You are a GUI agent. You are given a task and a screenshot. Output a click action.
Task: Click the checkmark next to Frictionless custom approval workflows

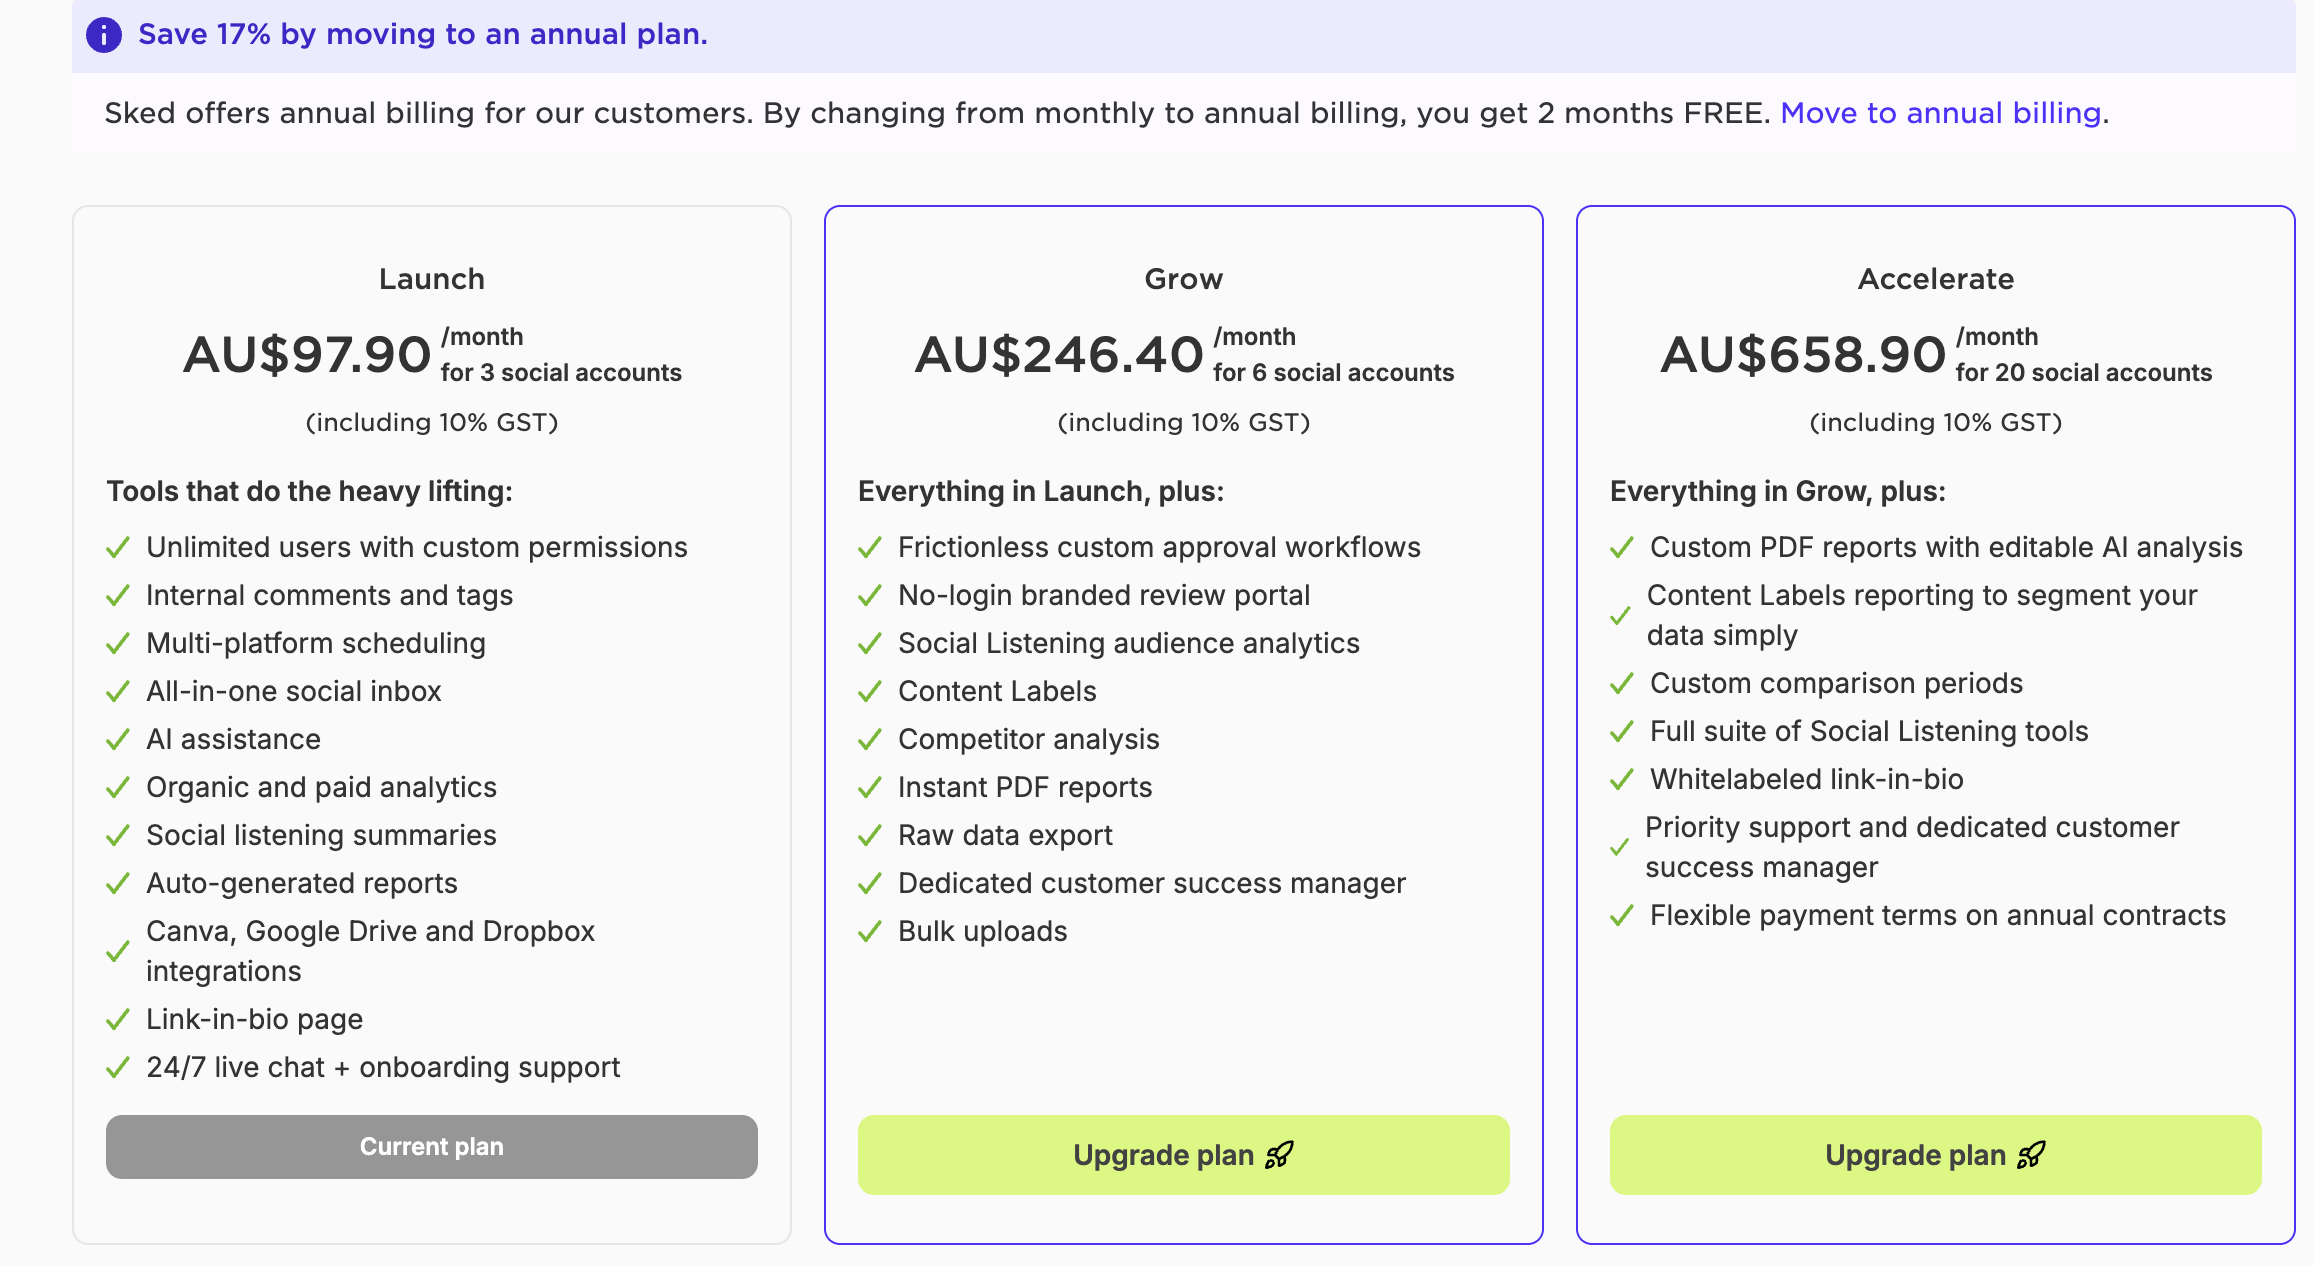click(870, 548)
